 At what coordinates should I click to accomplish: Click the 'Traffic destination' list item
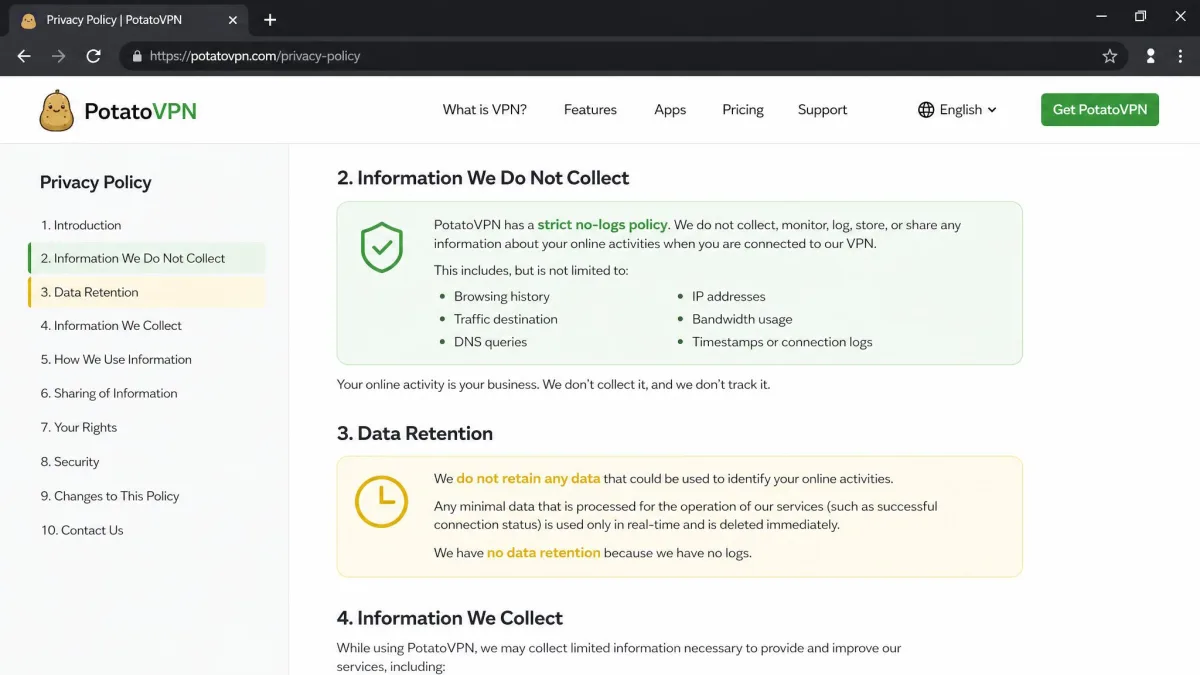tap(506, 319)
